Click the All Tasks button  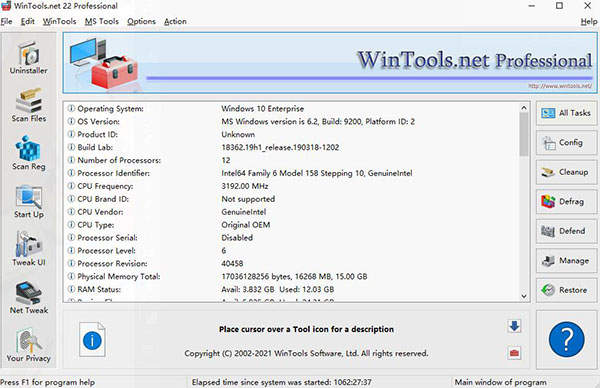(x=566, y=113)
